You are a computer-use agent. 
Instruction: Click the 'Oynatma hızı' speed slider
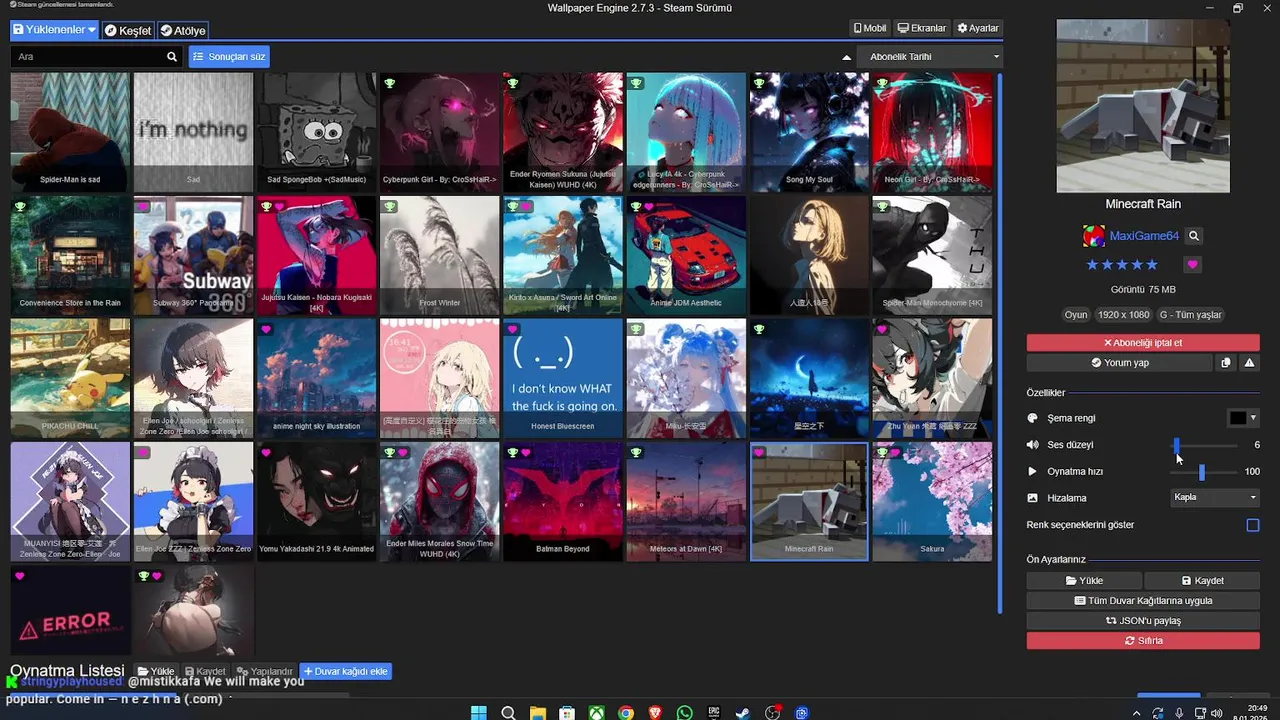[x=1206, y=472]
